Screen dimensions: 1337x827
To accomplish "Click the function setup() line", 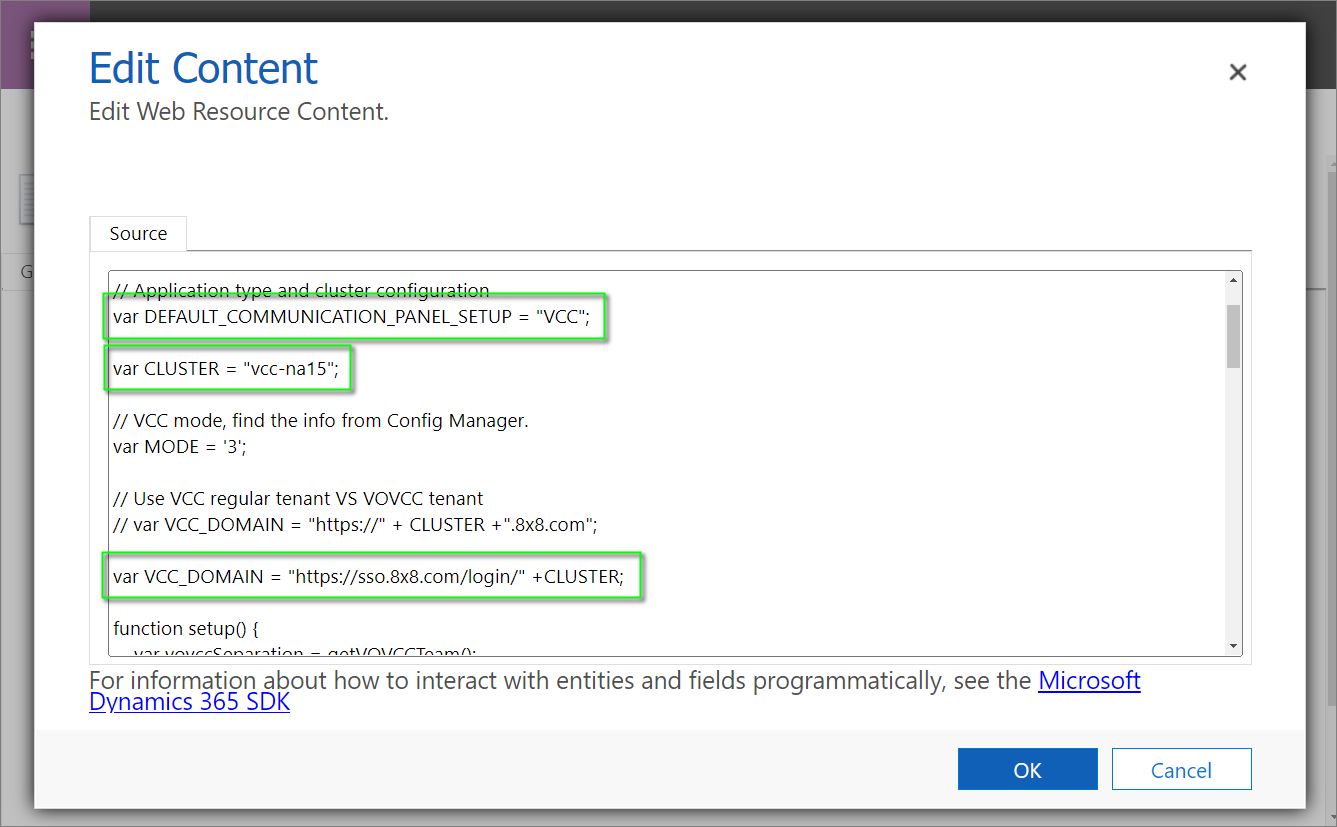I will click(186, 629).
